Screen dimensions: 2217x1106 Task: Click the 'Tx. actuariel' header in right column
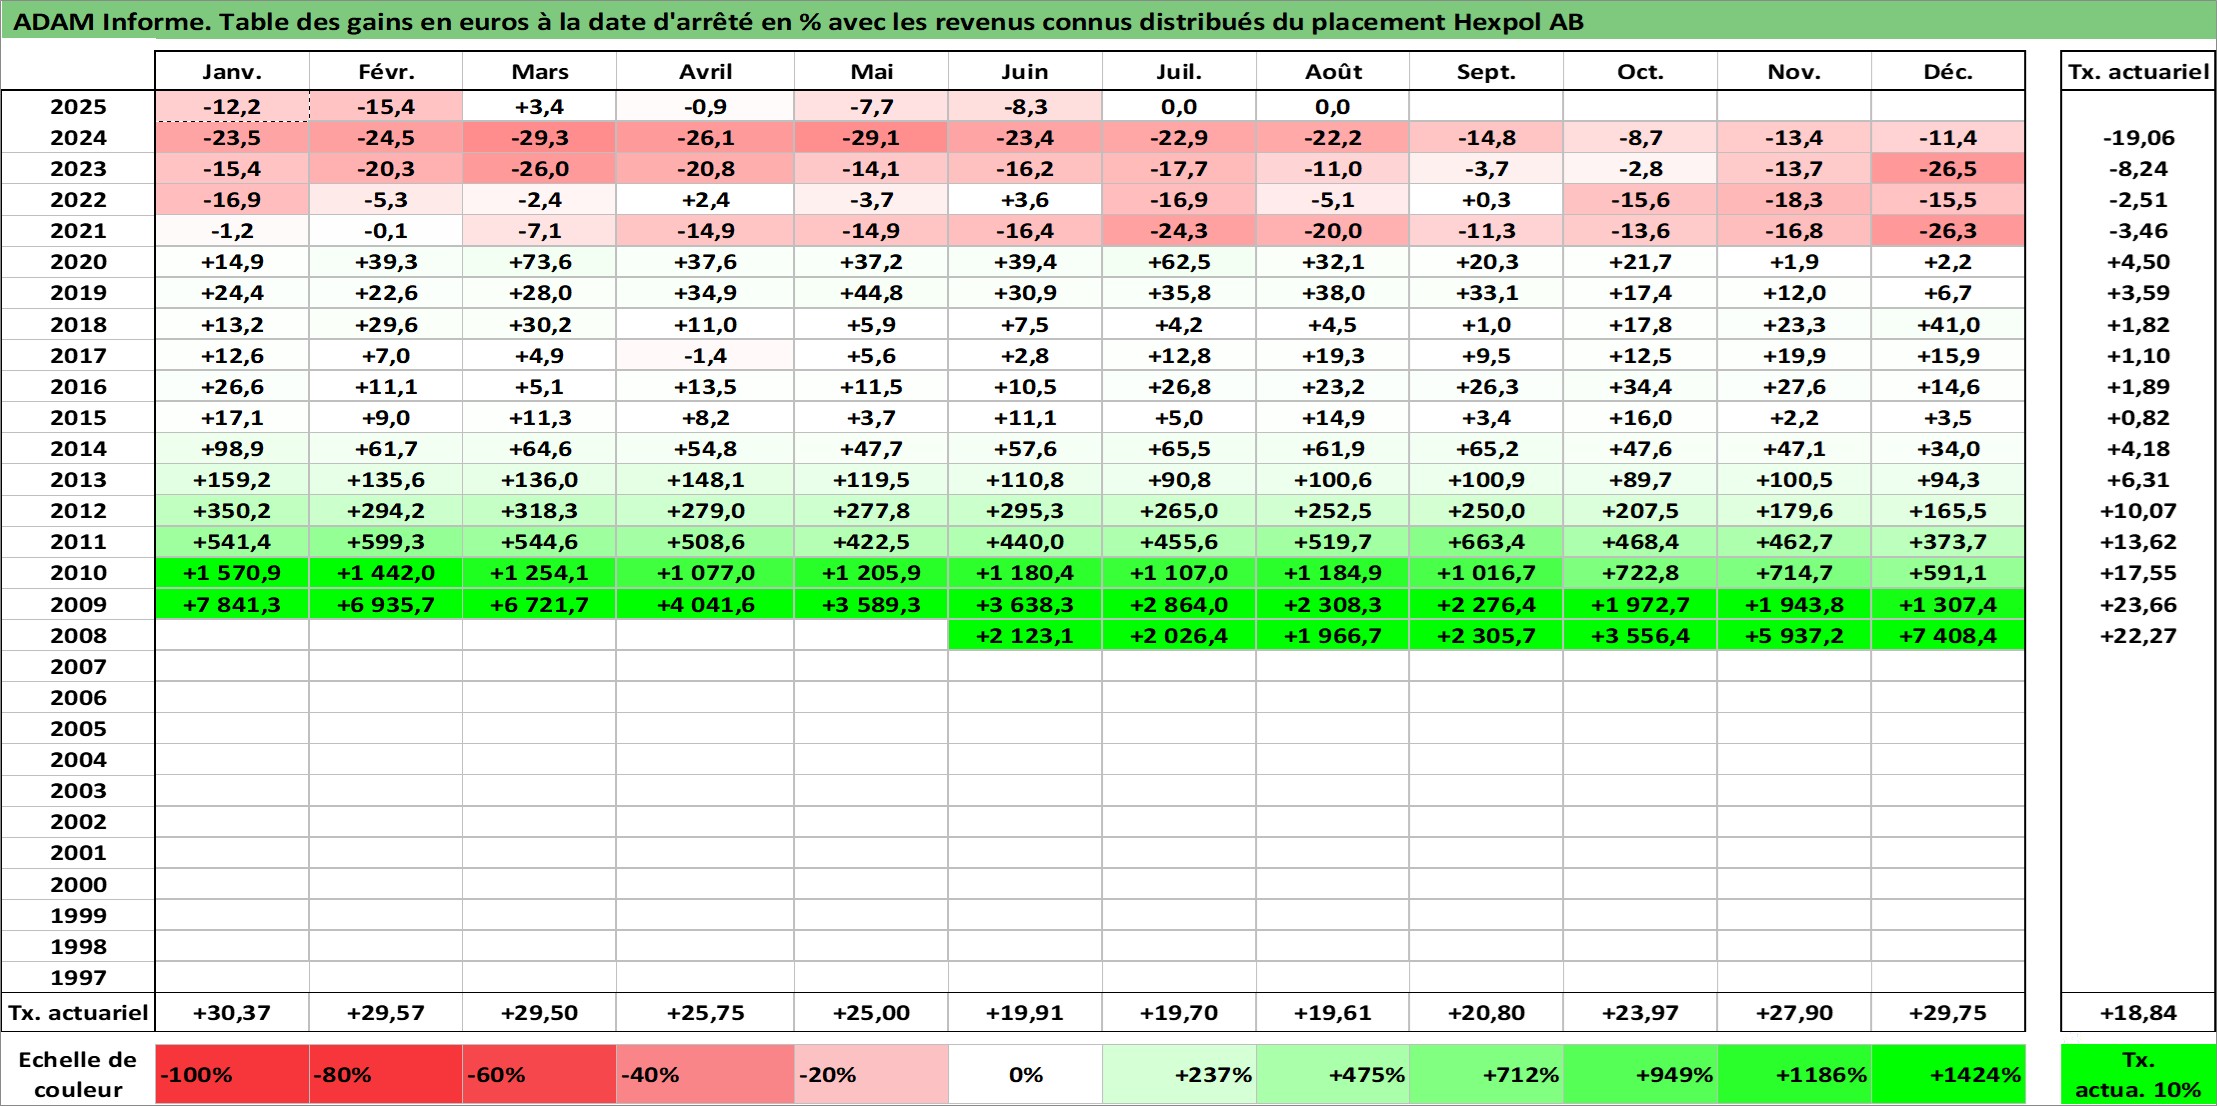coord(2138,71)
